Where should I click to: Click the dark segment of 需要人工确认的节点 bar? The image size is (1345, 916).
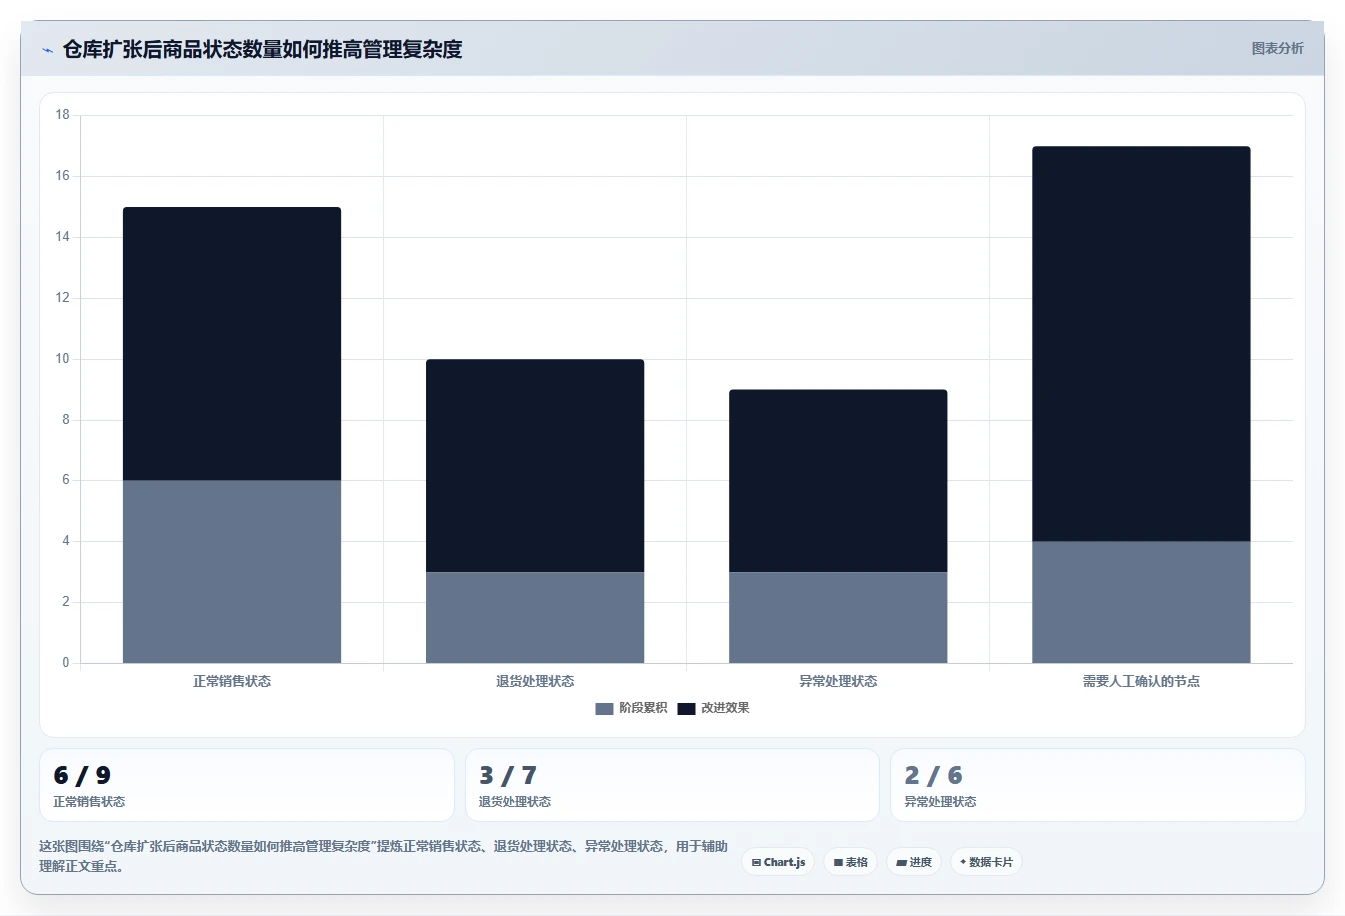[x=1141, y=344]
